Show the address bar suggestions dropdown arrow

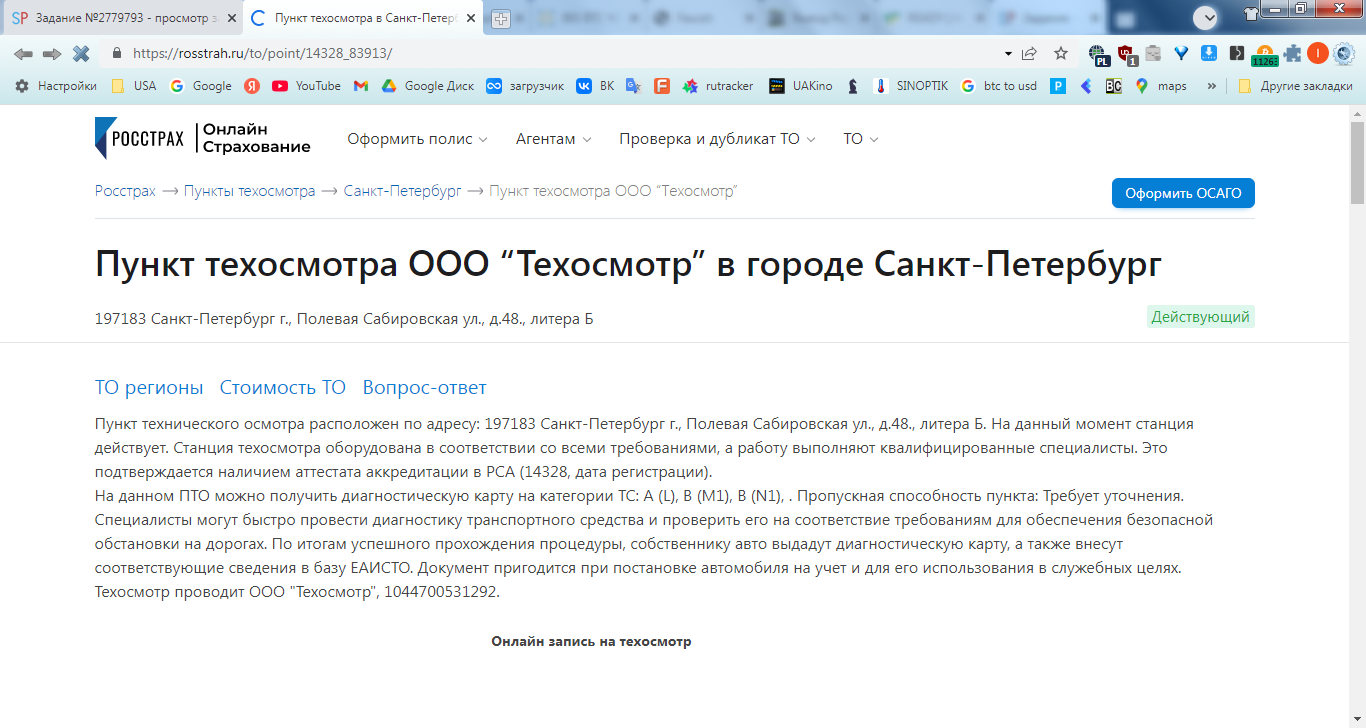1007,53
